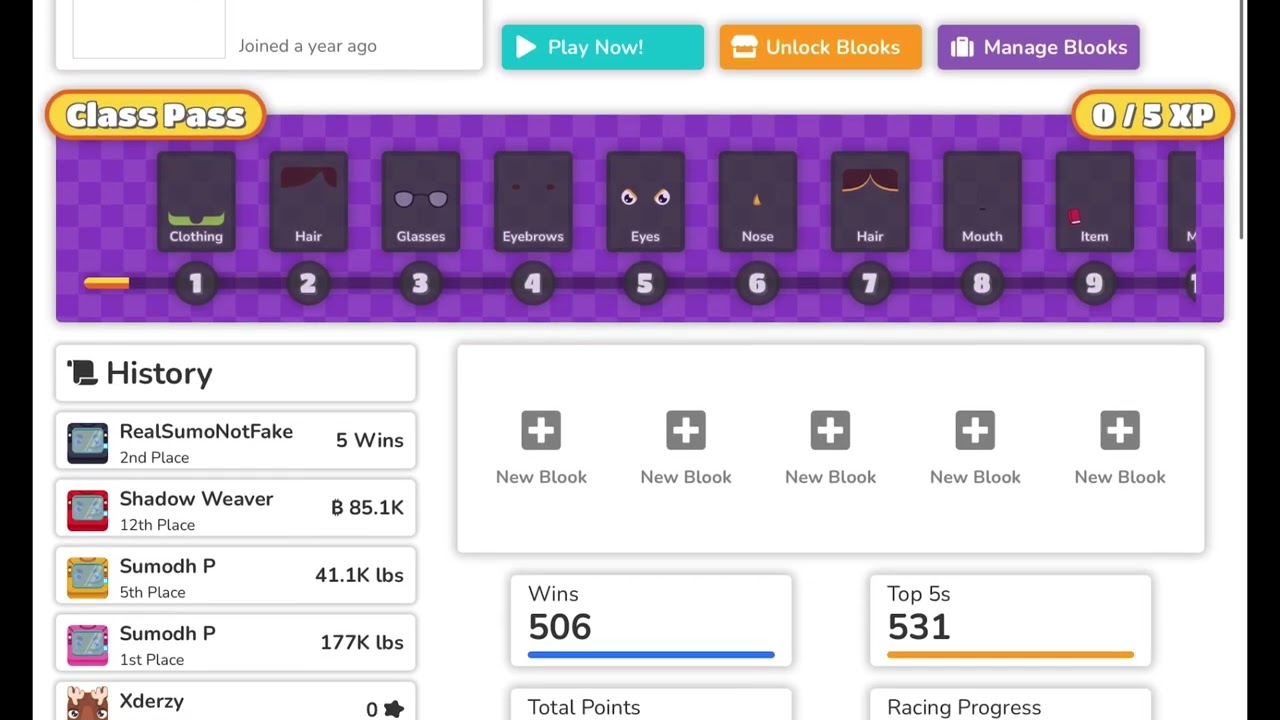Open the Shadow Weaver history entry
The image size is (1280, 720).
pyautogui.click(x=236, y=509)
